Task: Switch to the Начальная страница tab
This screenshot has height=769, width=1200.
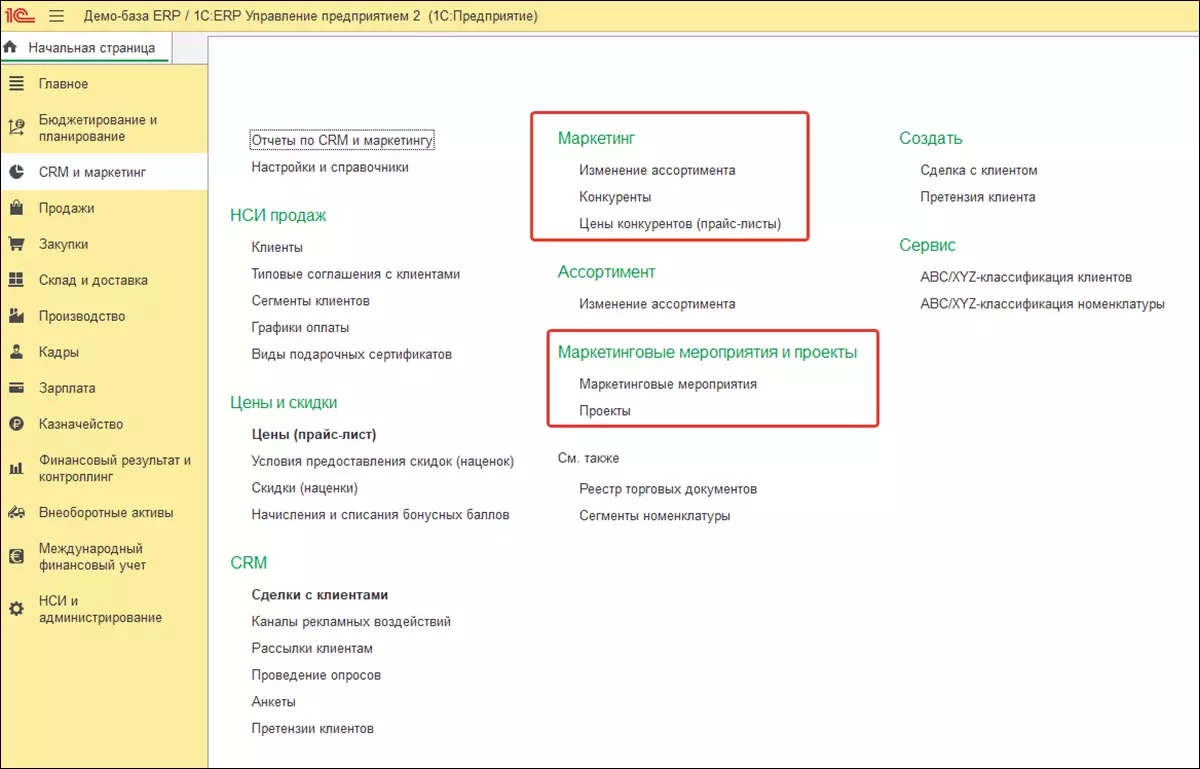Action: (x=92, y=47)
